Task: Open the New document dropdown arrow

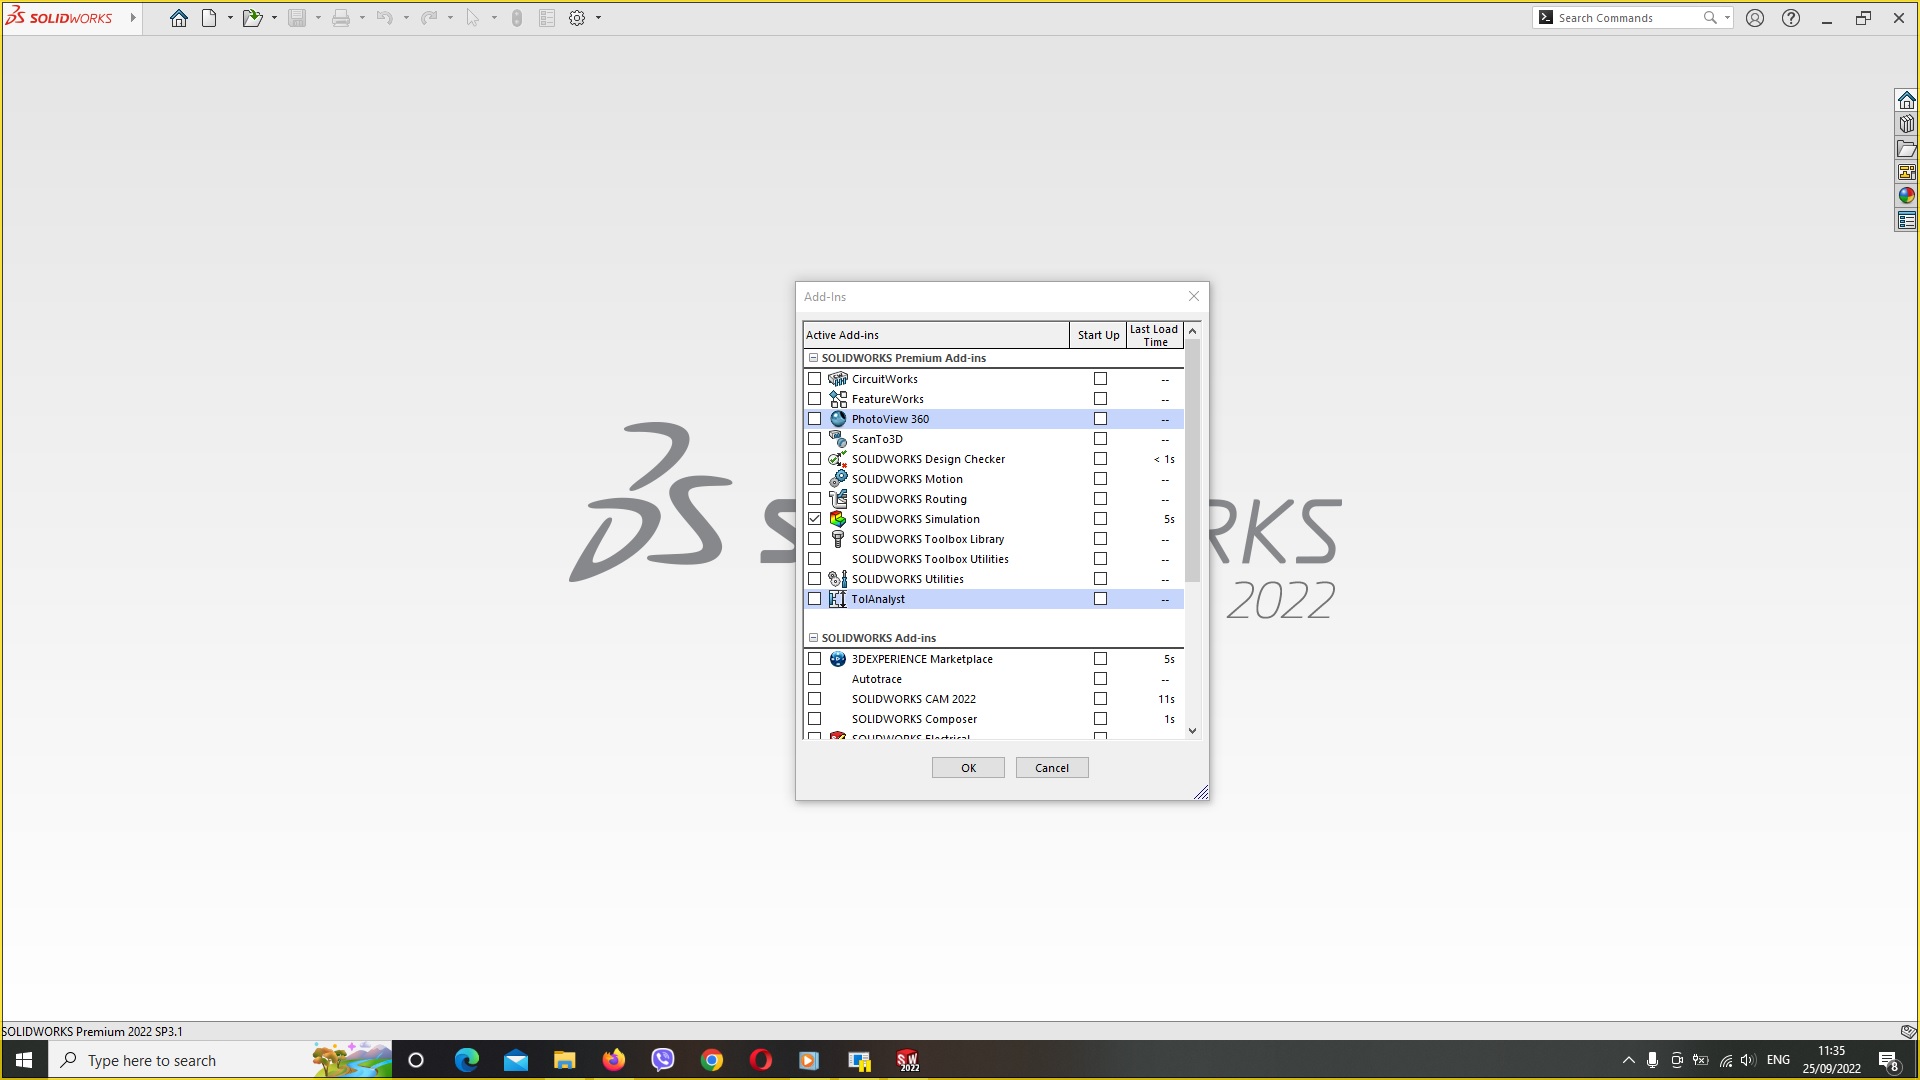Action: [230, 18]
